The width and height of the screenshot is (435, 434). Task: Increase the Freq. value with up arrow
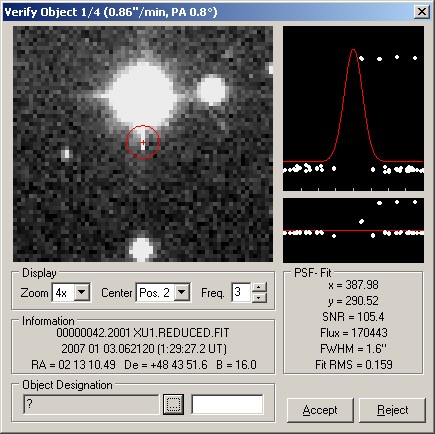pos(259,287)
